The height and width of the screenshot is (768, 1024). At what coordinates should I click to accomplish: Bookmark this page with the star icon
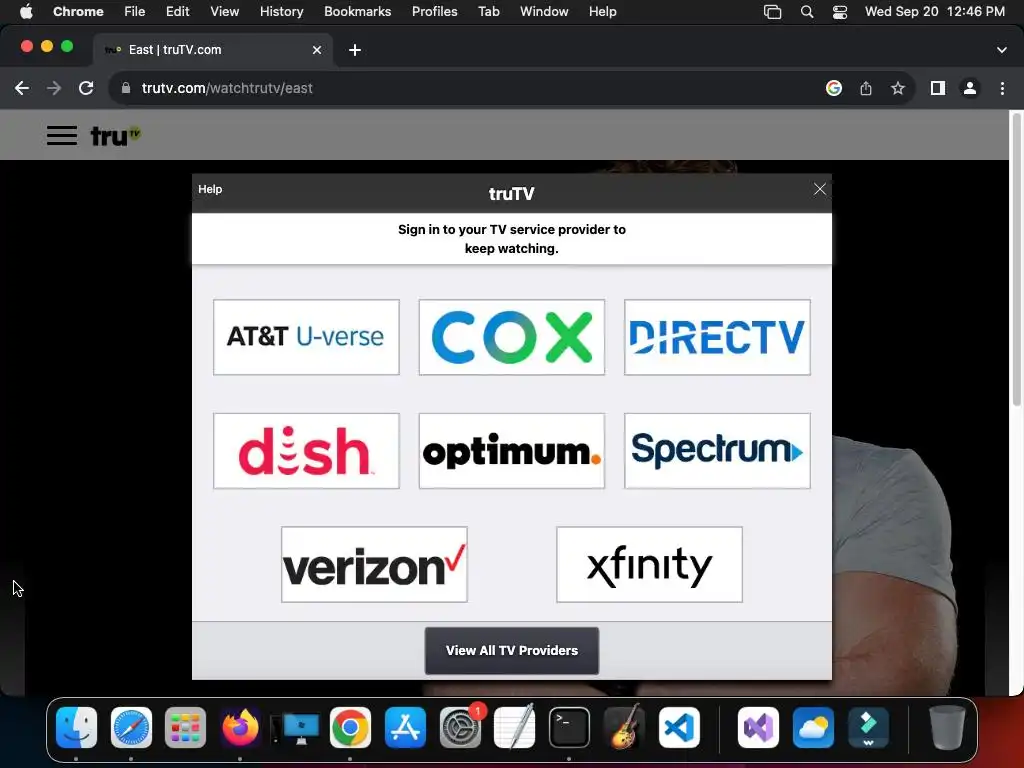(898, 88)
